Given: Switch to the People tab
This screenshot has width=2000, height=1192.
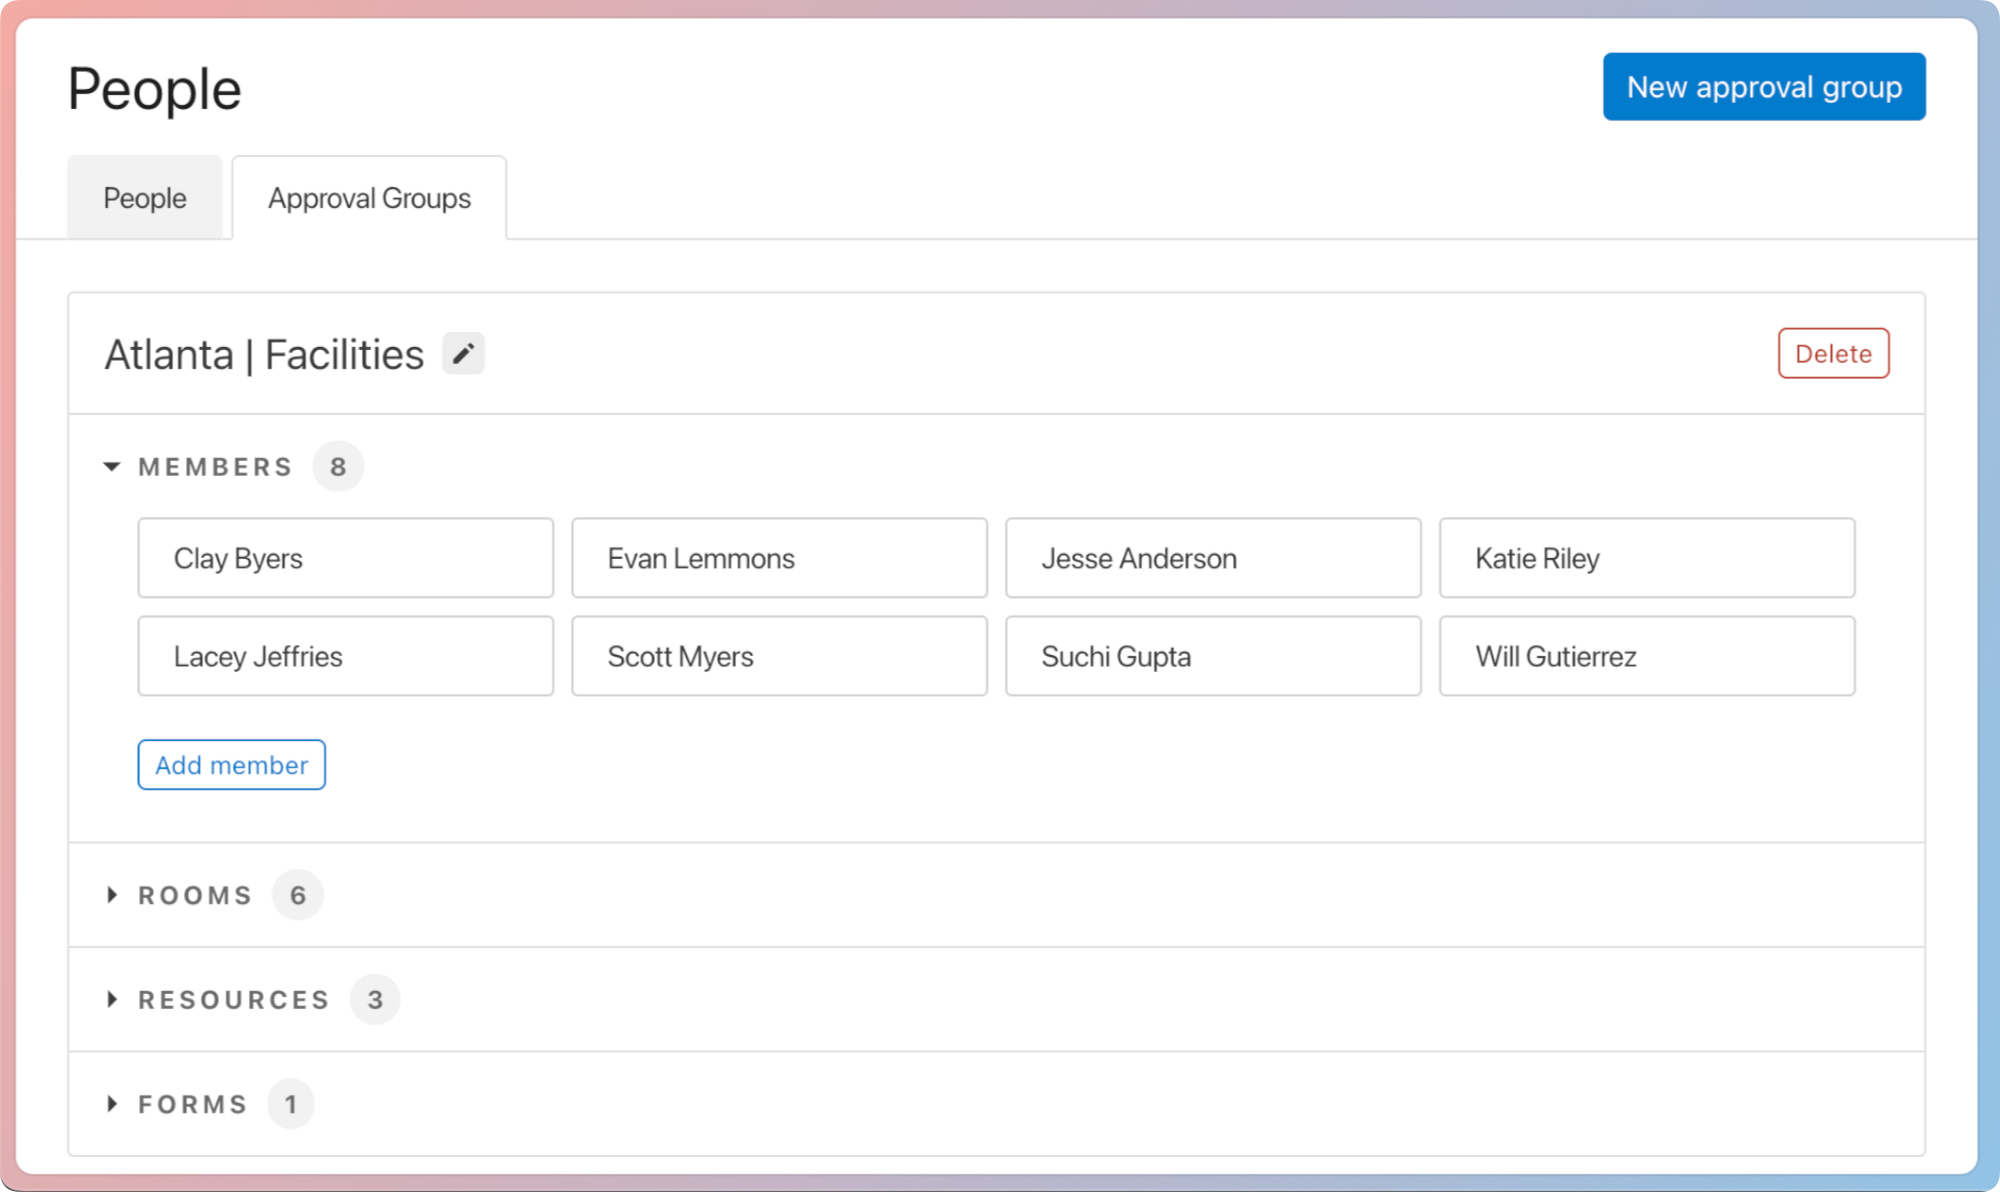Looking at the screenshot, I should (145, 197).
